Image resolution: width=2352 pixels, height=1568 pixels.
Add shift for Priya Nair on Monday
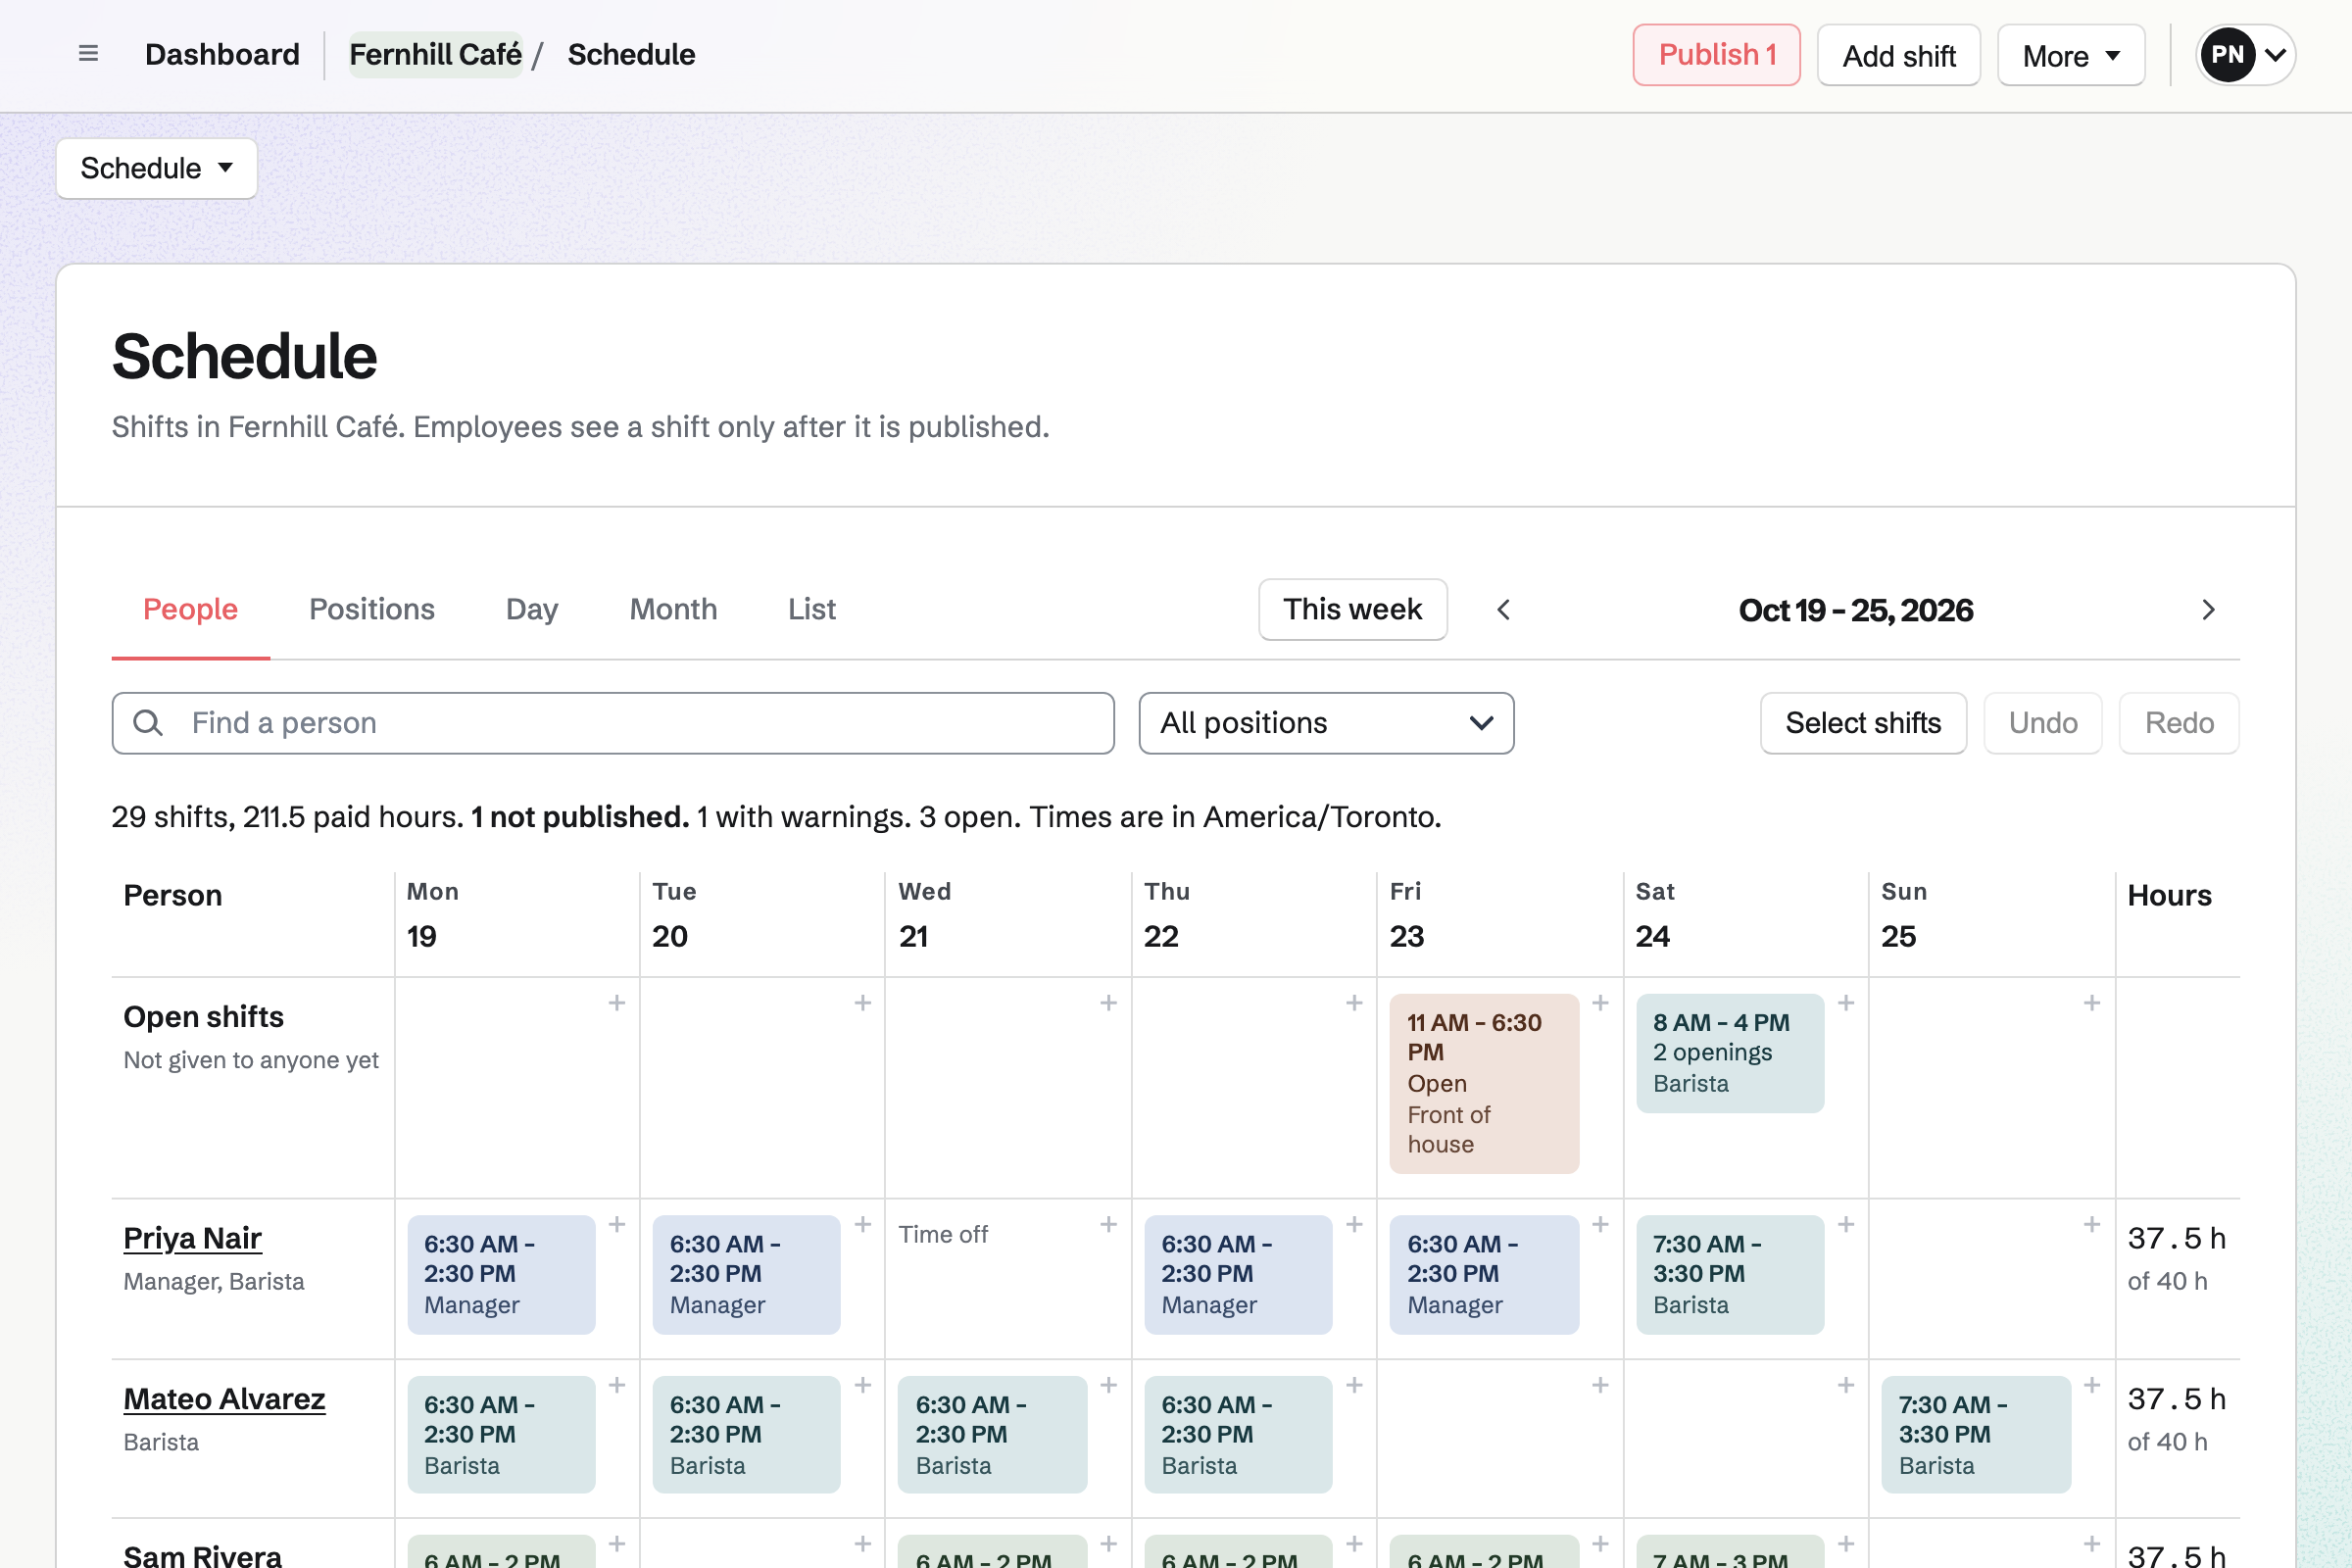click(617, 1225)
